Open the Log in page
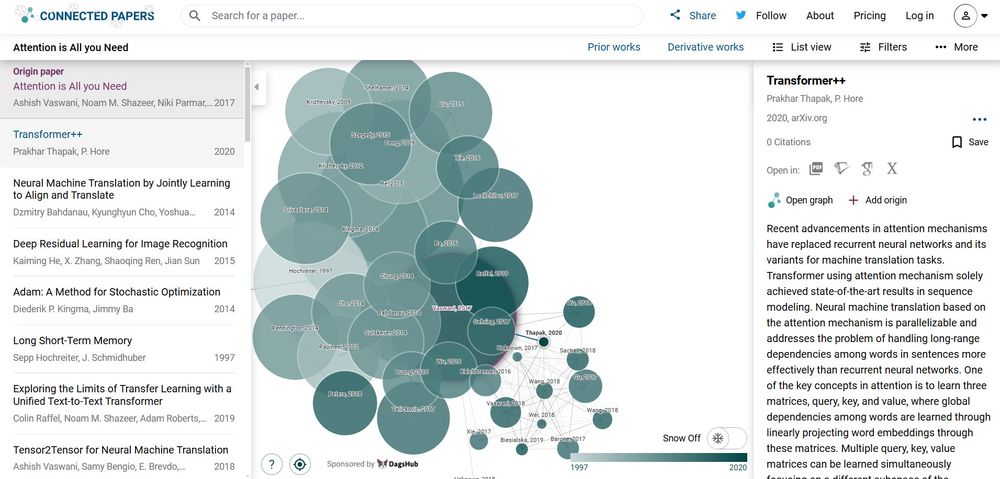The height and width of the screenshot is (479, 1000). coord(919,15)
